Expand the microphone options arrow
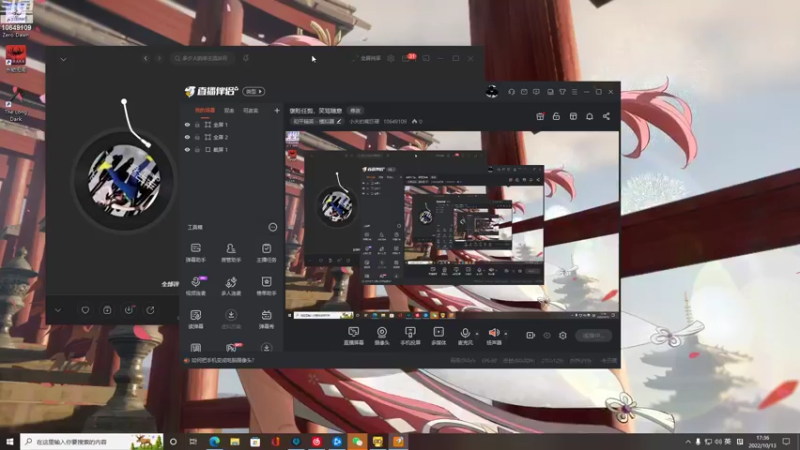The image size is (800, 450). (477, 334)
